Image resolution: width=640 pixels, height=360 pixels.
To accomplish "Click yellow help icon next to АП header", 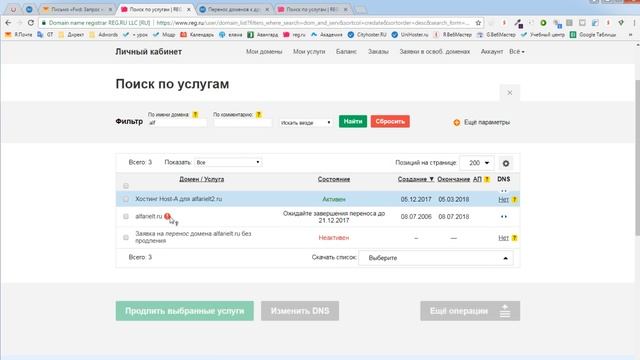I will coord(487,179).
